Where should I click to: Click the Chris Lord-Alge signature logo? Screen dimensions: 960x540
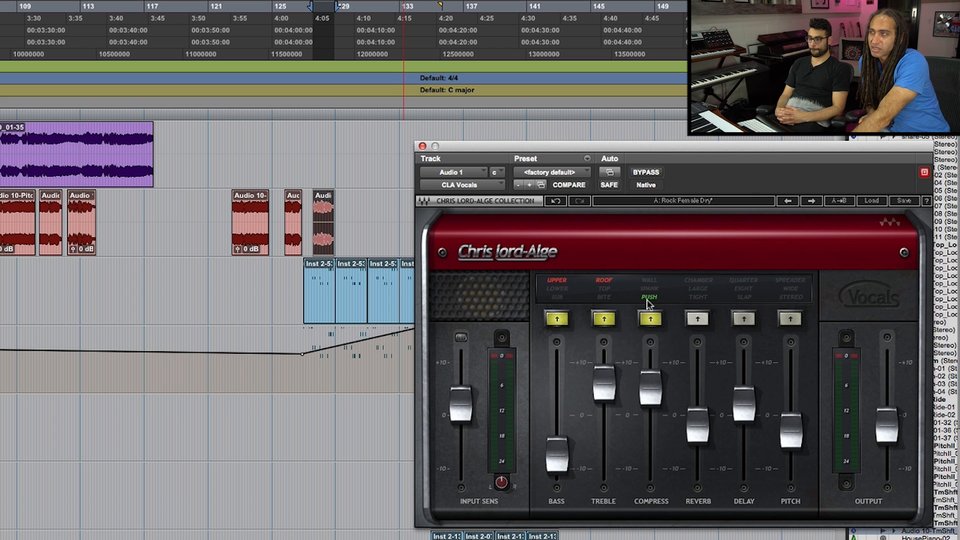pyautogui.click(x=508, y=252)
